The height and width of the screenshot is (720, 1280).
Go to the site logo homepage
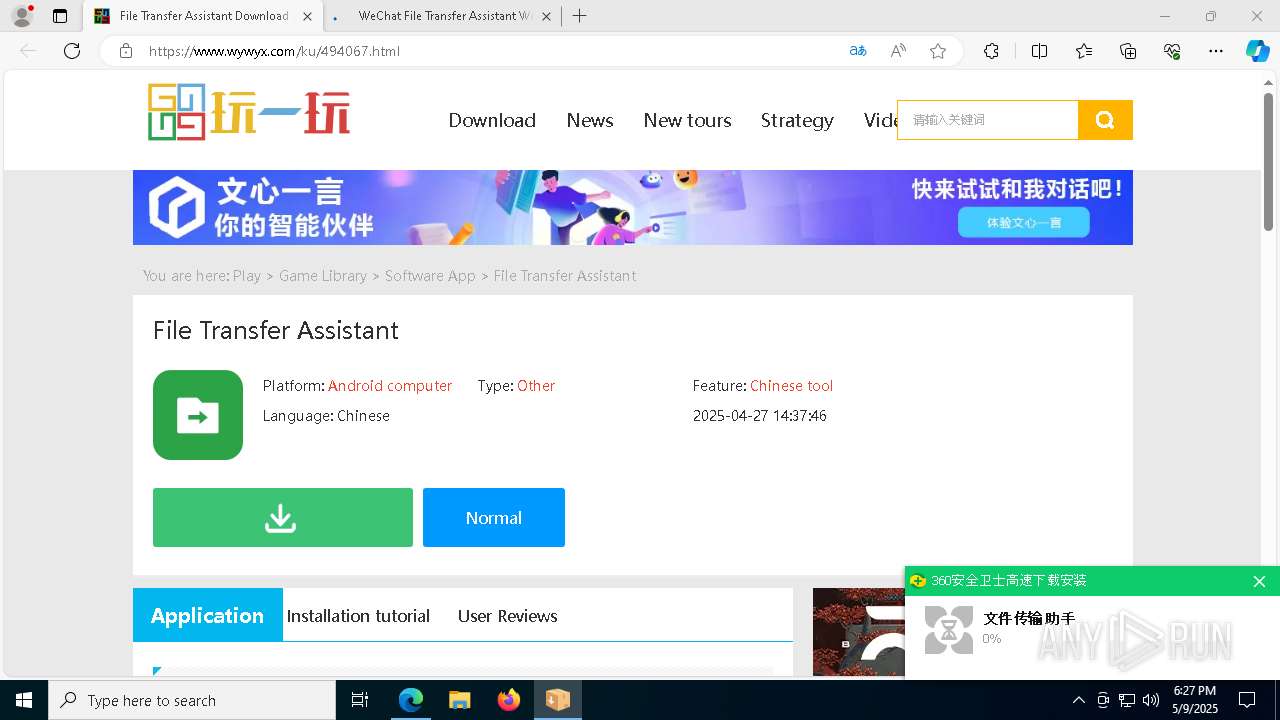[x=249, y=112]
